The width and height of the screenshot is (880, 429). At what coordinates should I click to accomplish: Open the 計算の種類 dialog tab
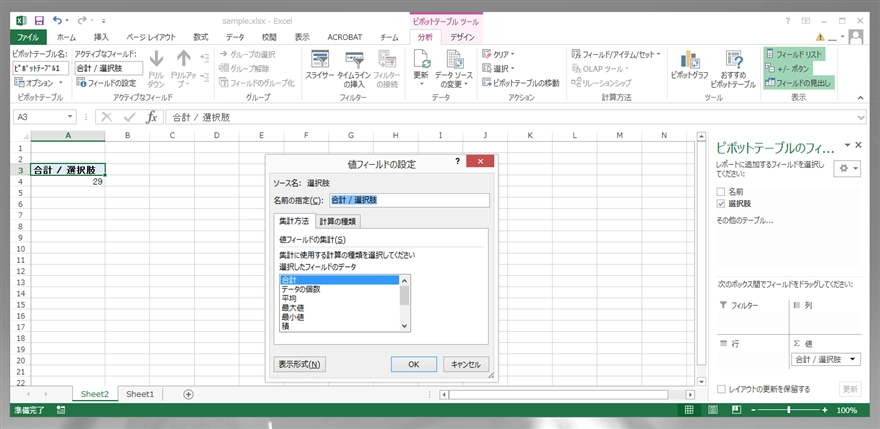337,222
